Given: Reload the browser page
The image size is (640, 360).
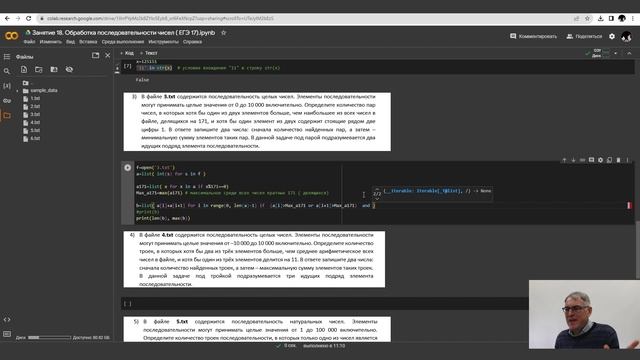Looking at the screenshot, I should (29, 18).
